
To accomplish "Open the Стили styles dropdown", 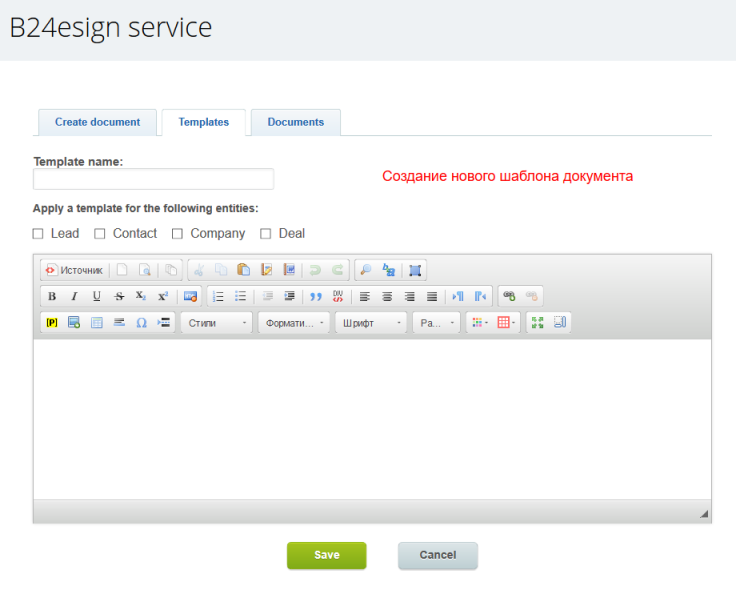I will pos(217,323).
